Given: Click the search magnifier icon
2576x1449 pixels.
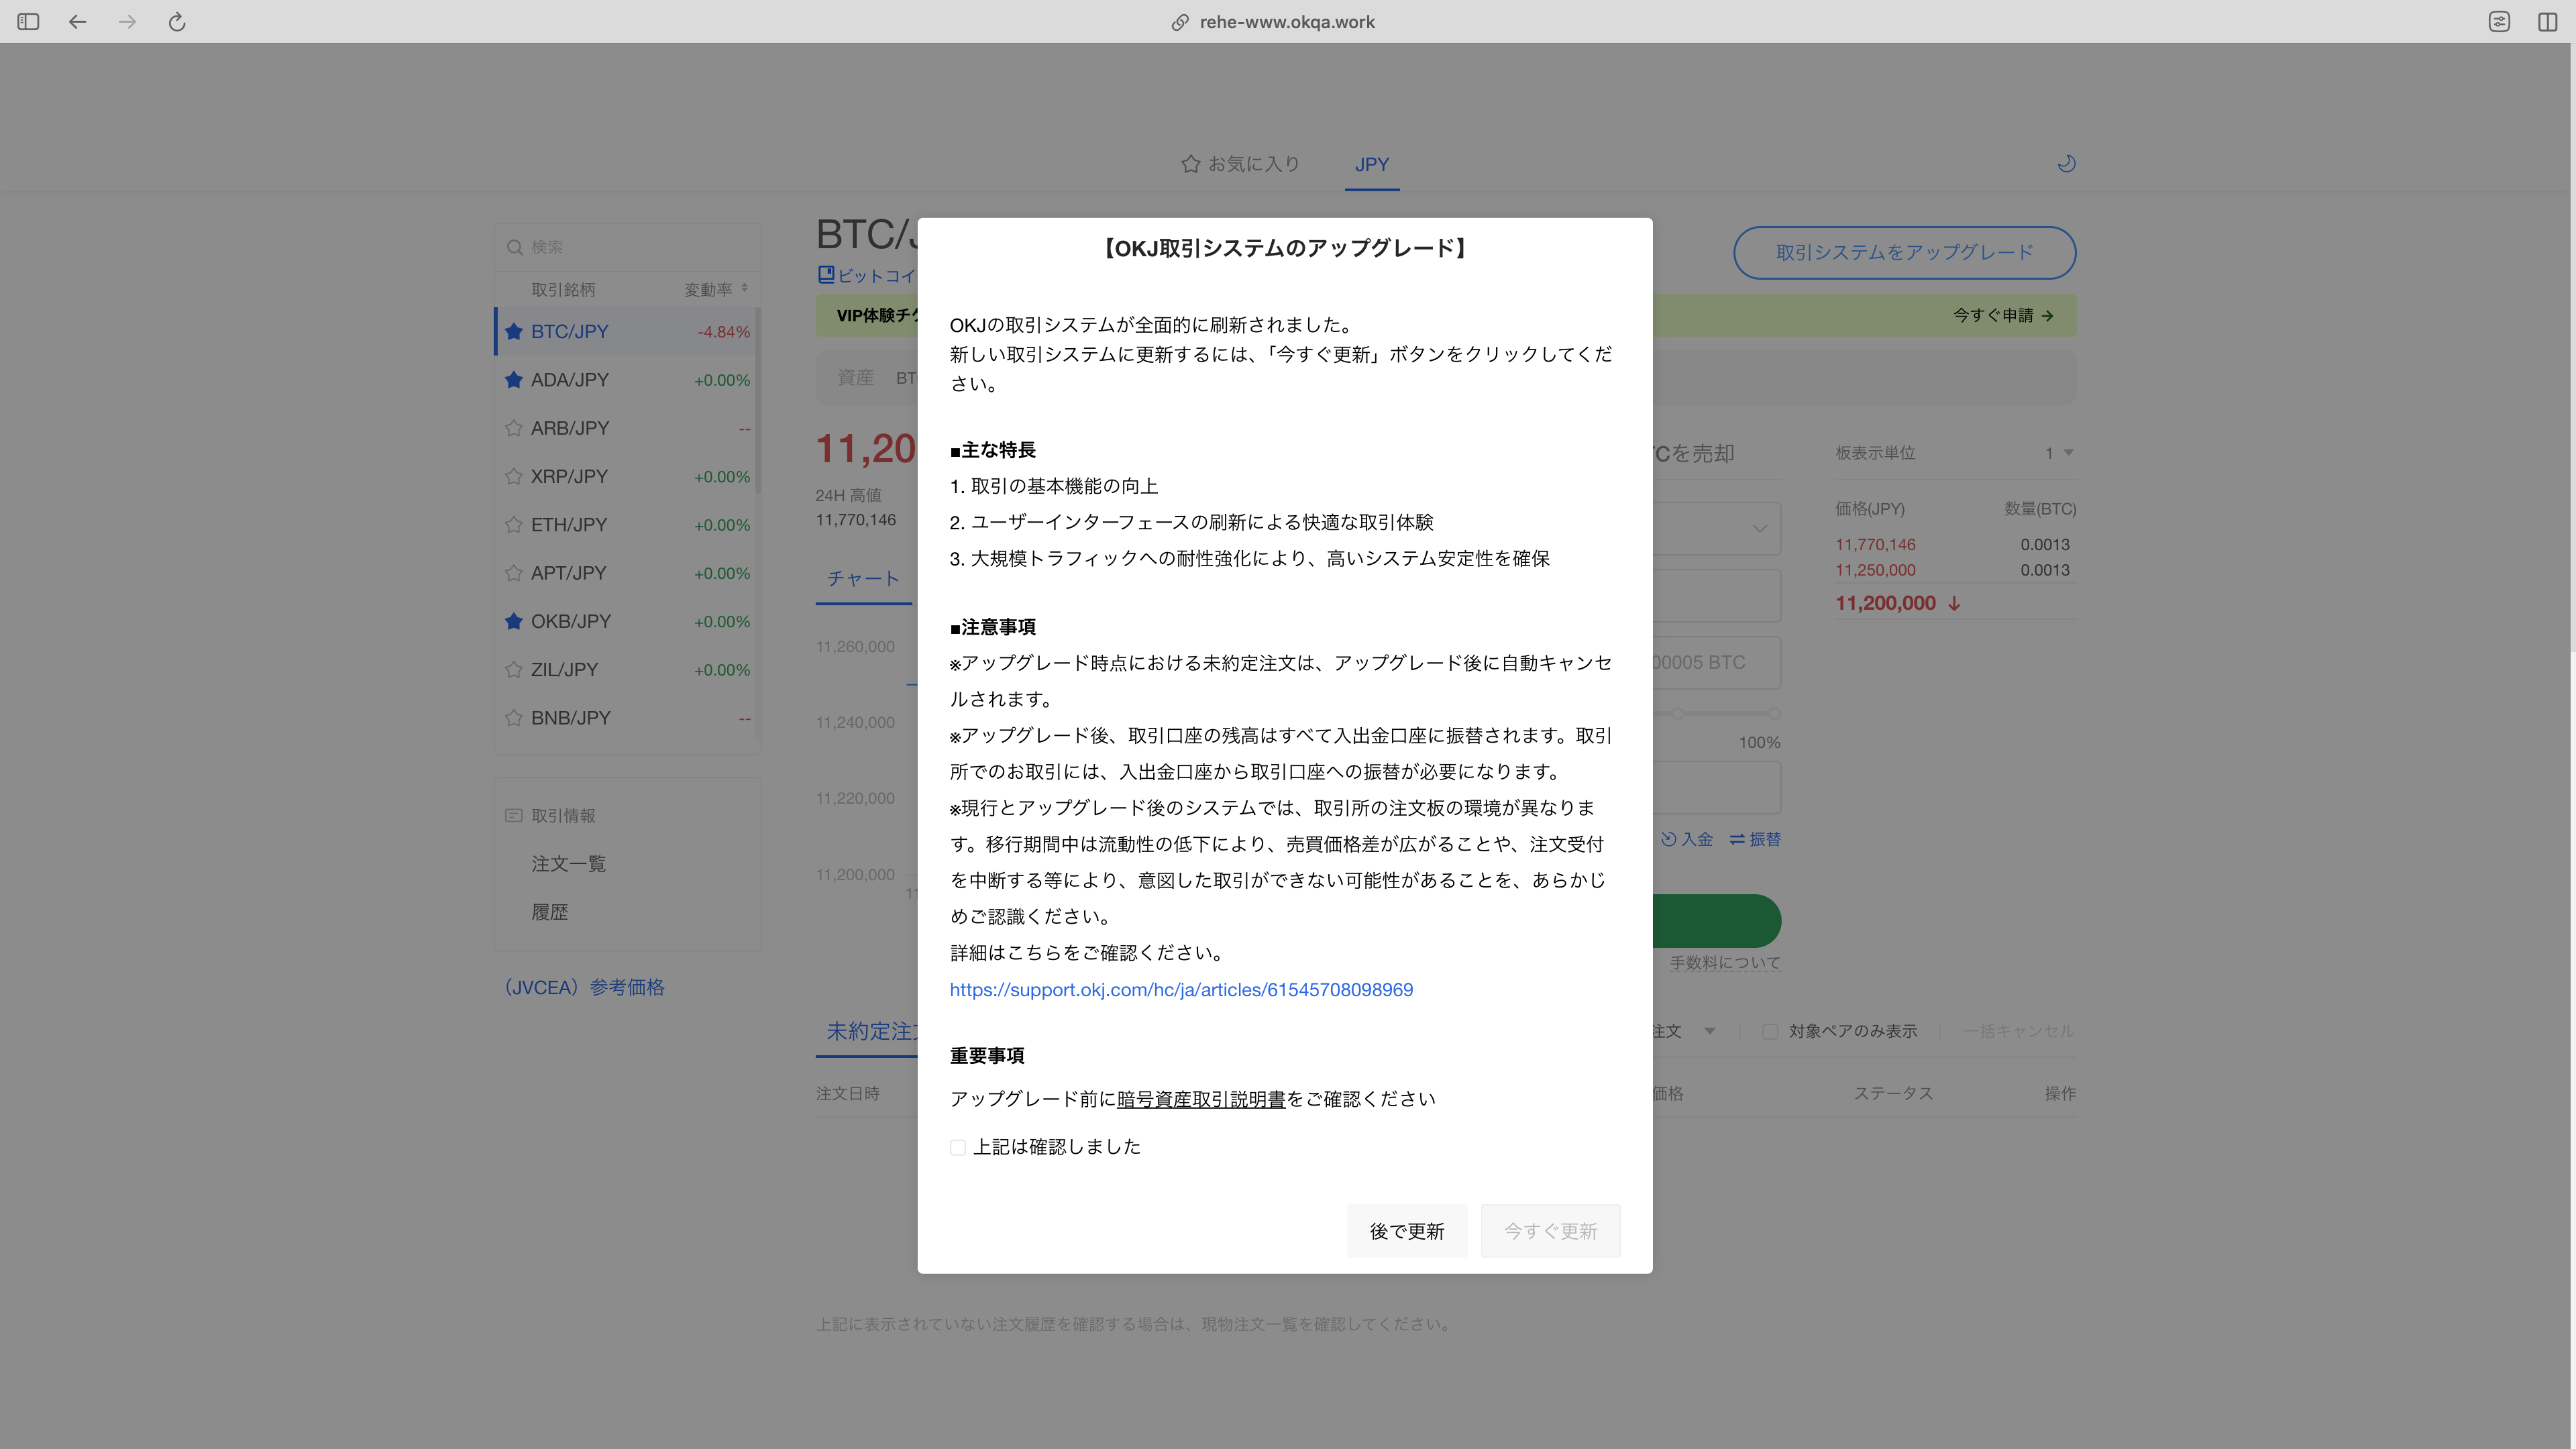Looking at the screenshot, I should (515, 247).
